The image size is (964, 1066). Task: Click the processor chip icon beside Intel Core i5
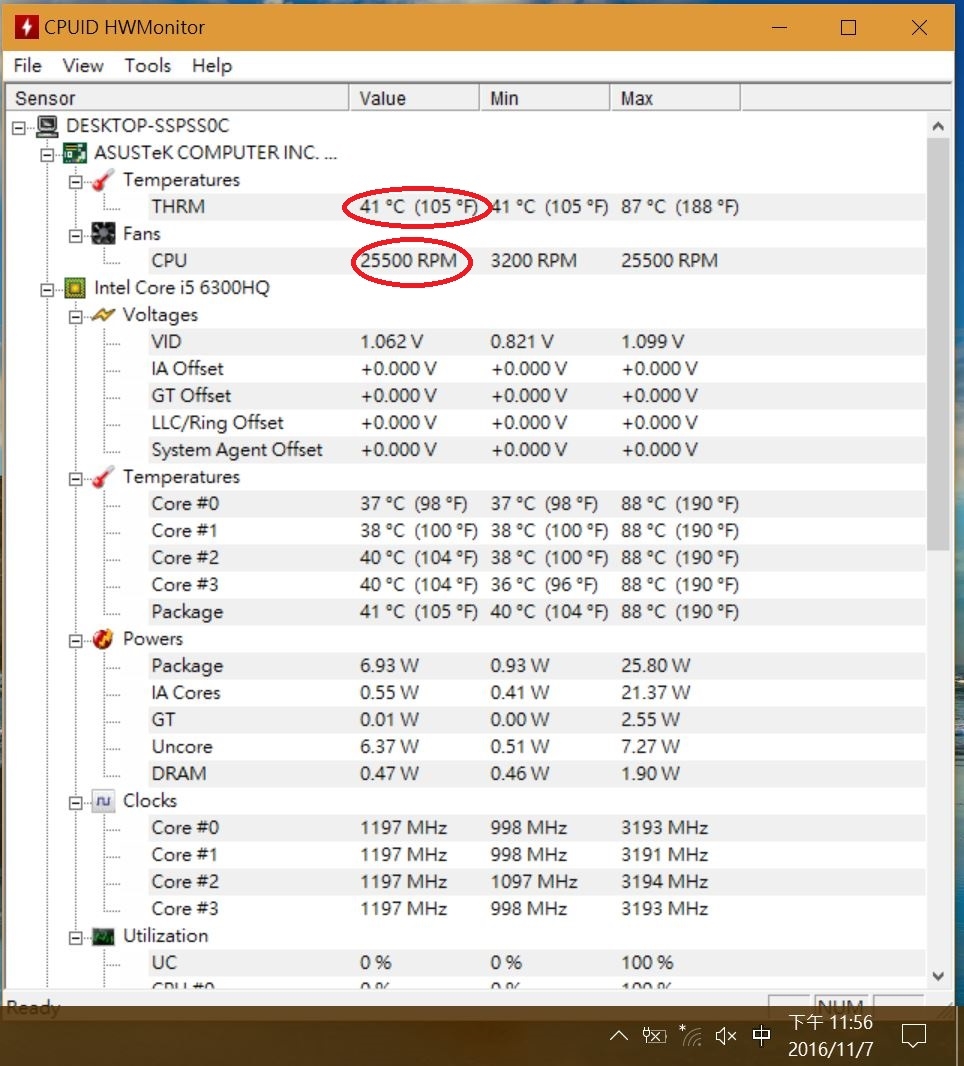click(75, 288)
